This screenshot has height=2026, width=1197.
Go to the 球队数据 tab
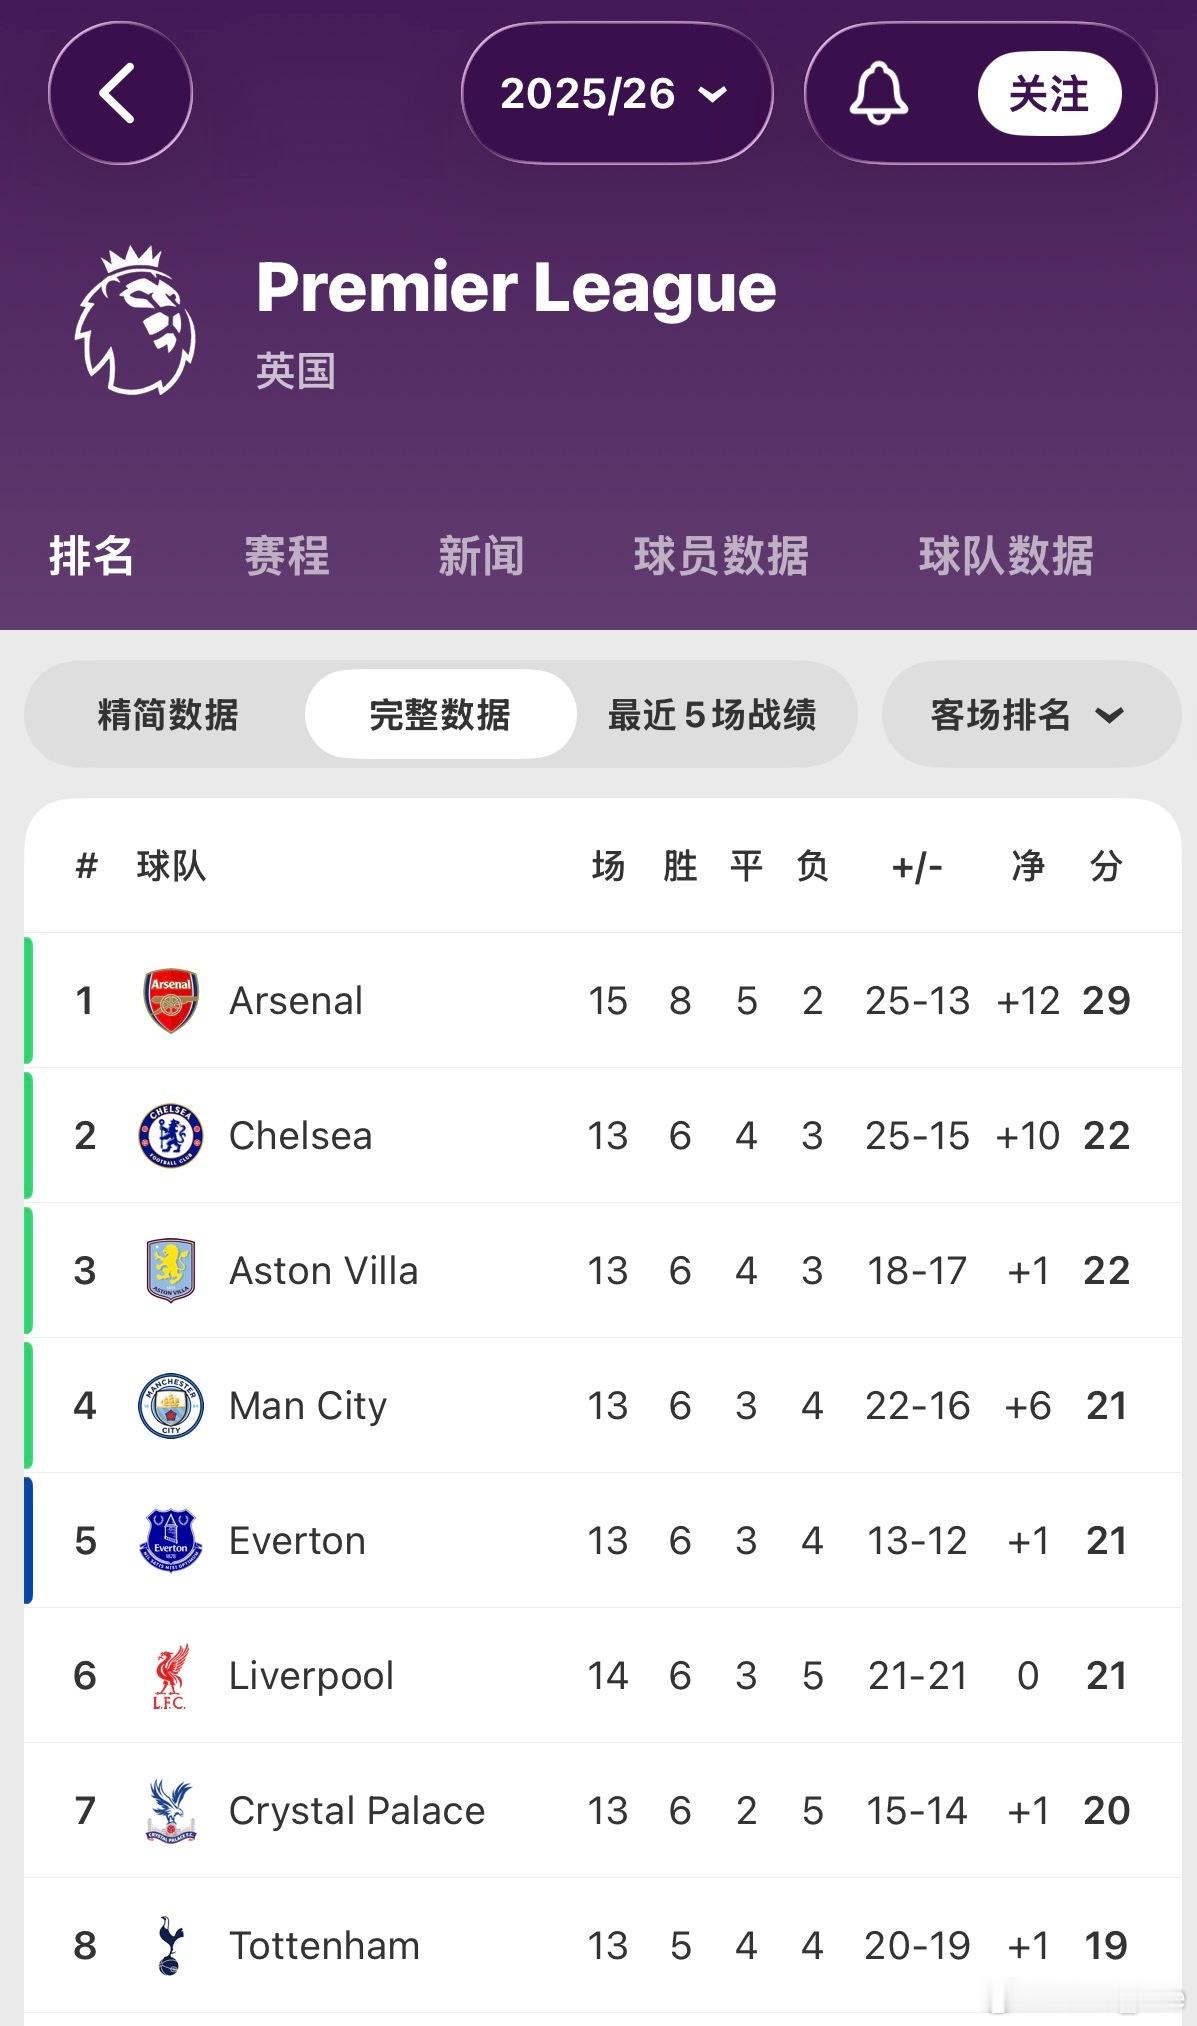[x=1006, y=556]
